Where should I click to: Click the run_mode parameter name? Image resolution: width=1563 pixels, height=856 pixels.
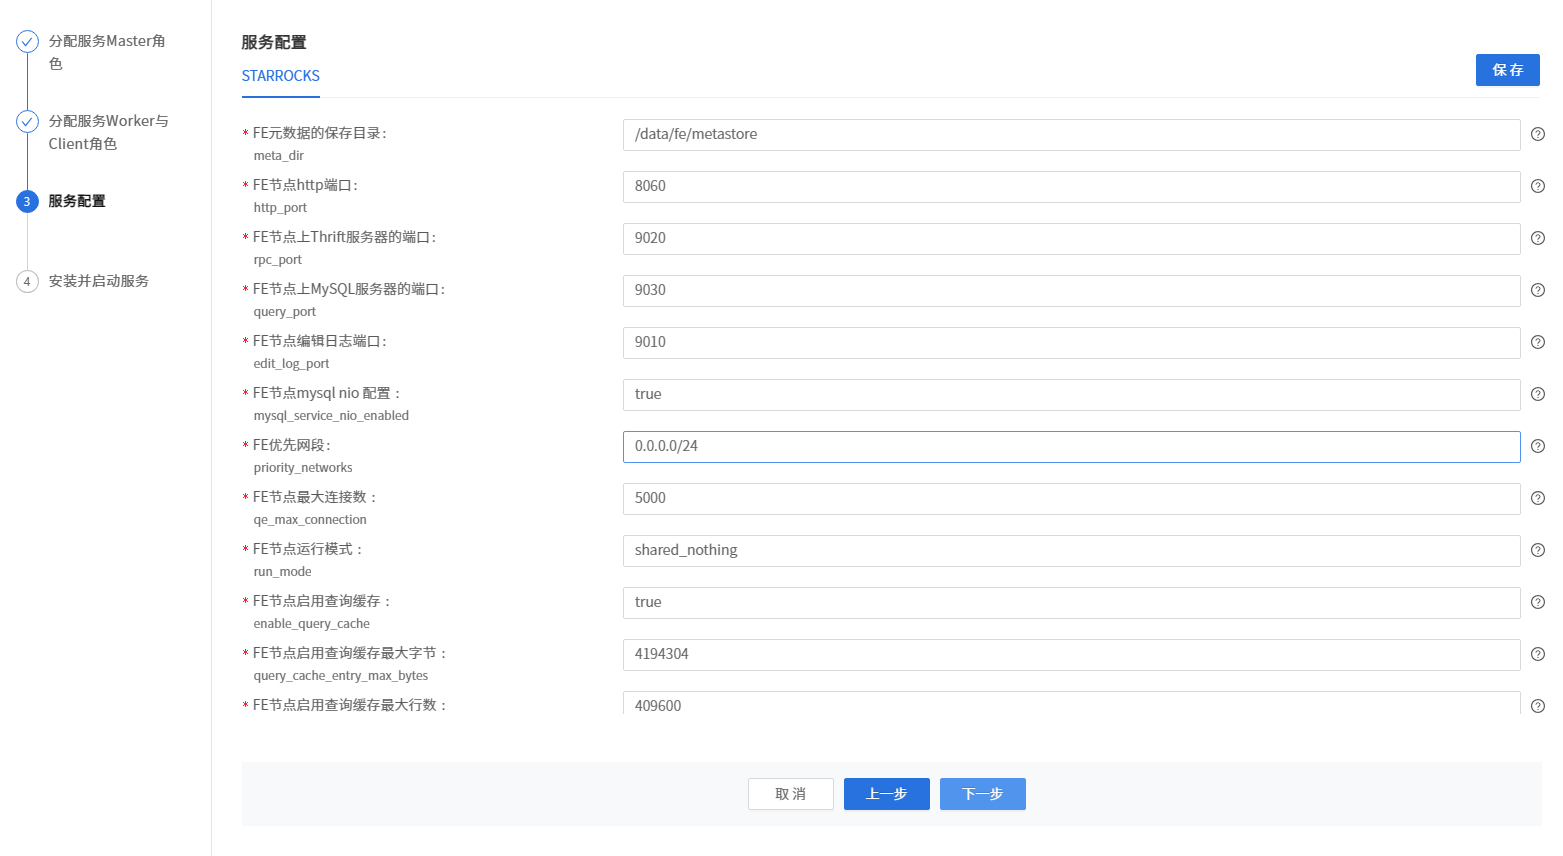[x=282, y=572]
